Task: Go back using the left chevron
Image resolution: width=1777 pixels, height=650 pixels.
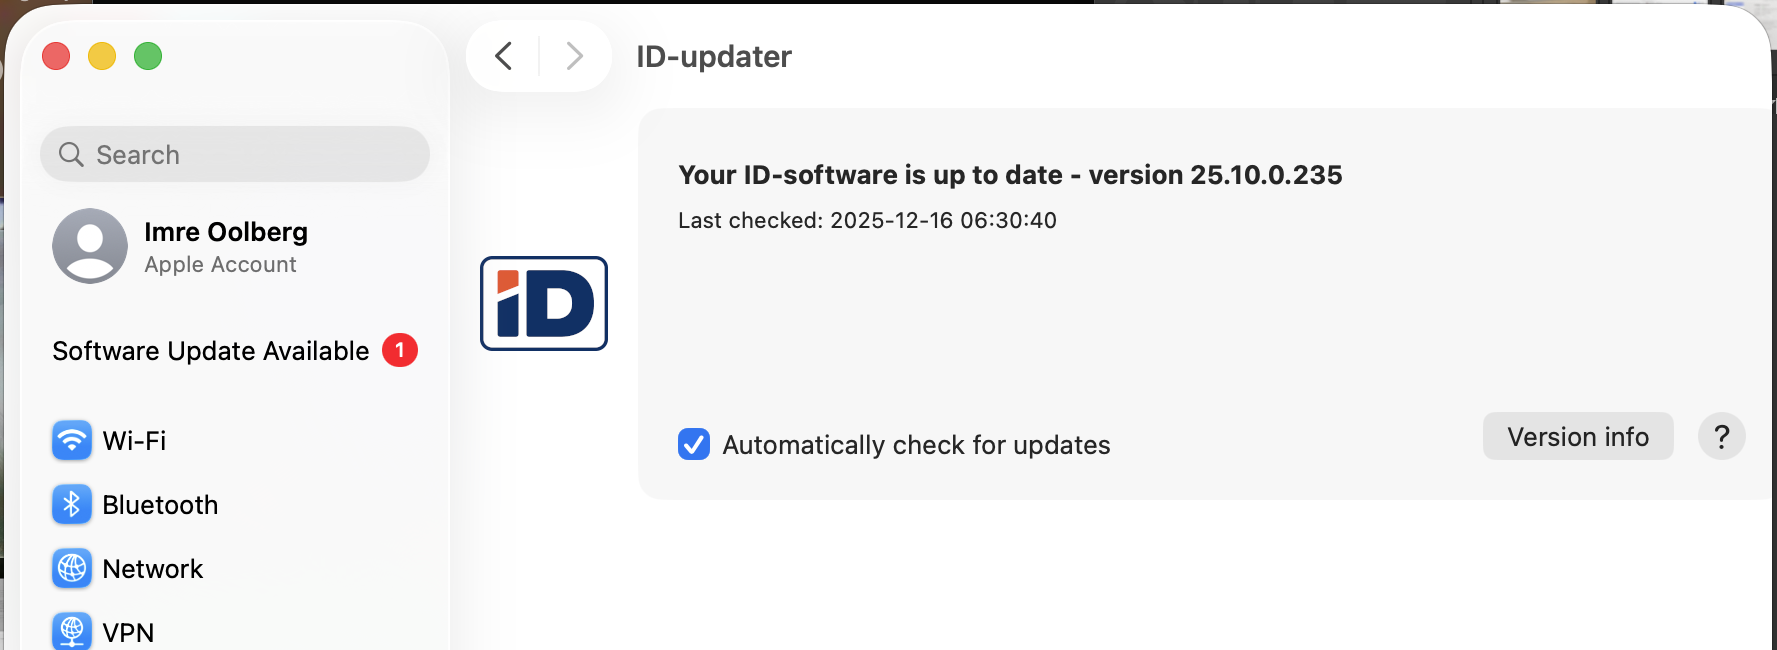Action: click(x=504, y=56)
